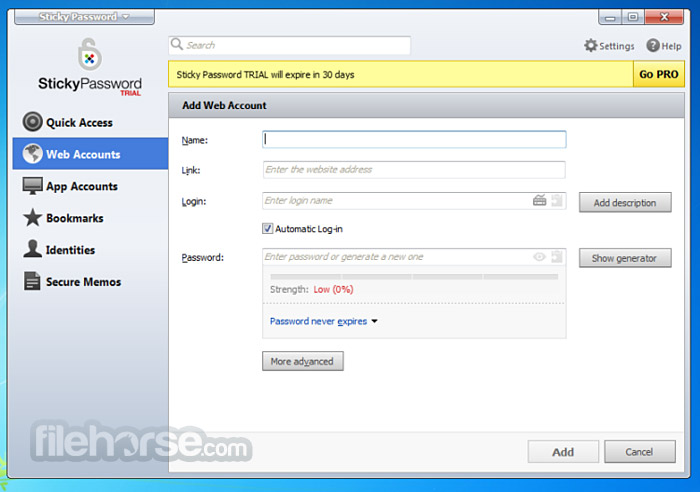The image size is (700, 492).
Task: Click copy icon in Password field
Action: click(557, 257)
